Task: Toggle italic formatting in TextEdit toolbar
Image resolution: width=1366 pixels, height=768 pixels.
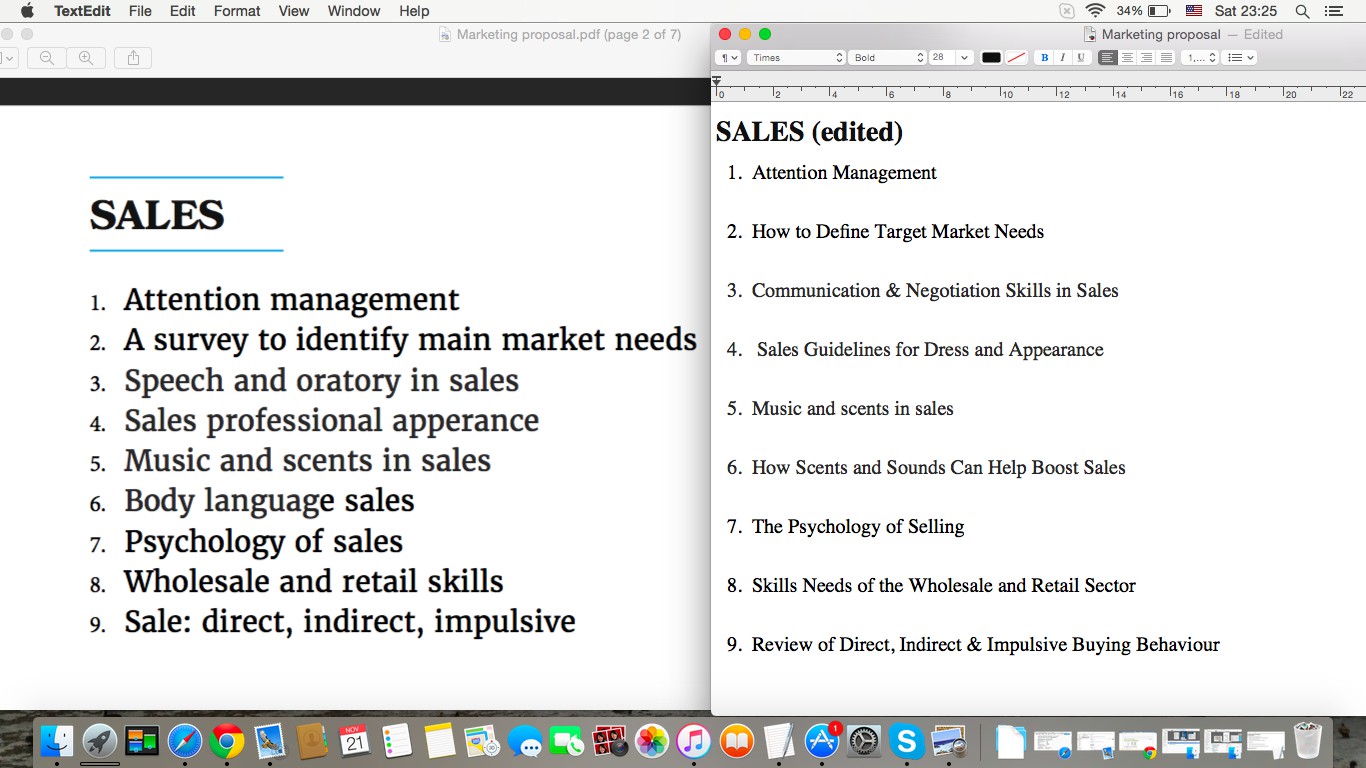Action: (1063, 58)
